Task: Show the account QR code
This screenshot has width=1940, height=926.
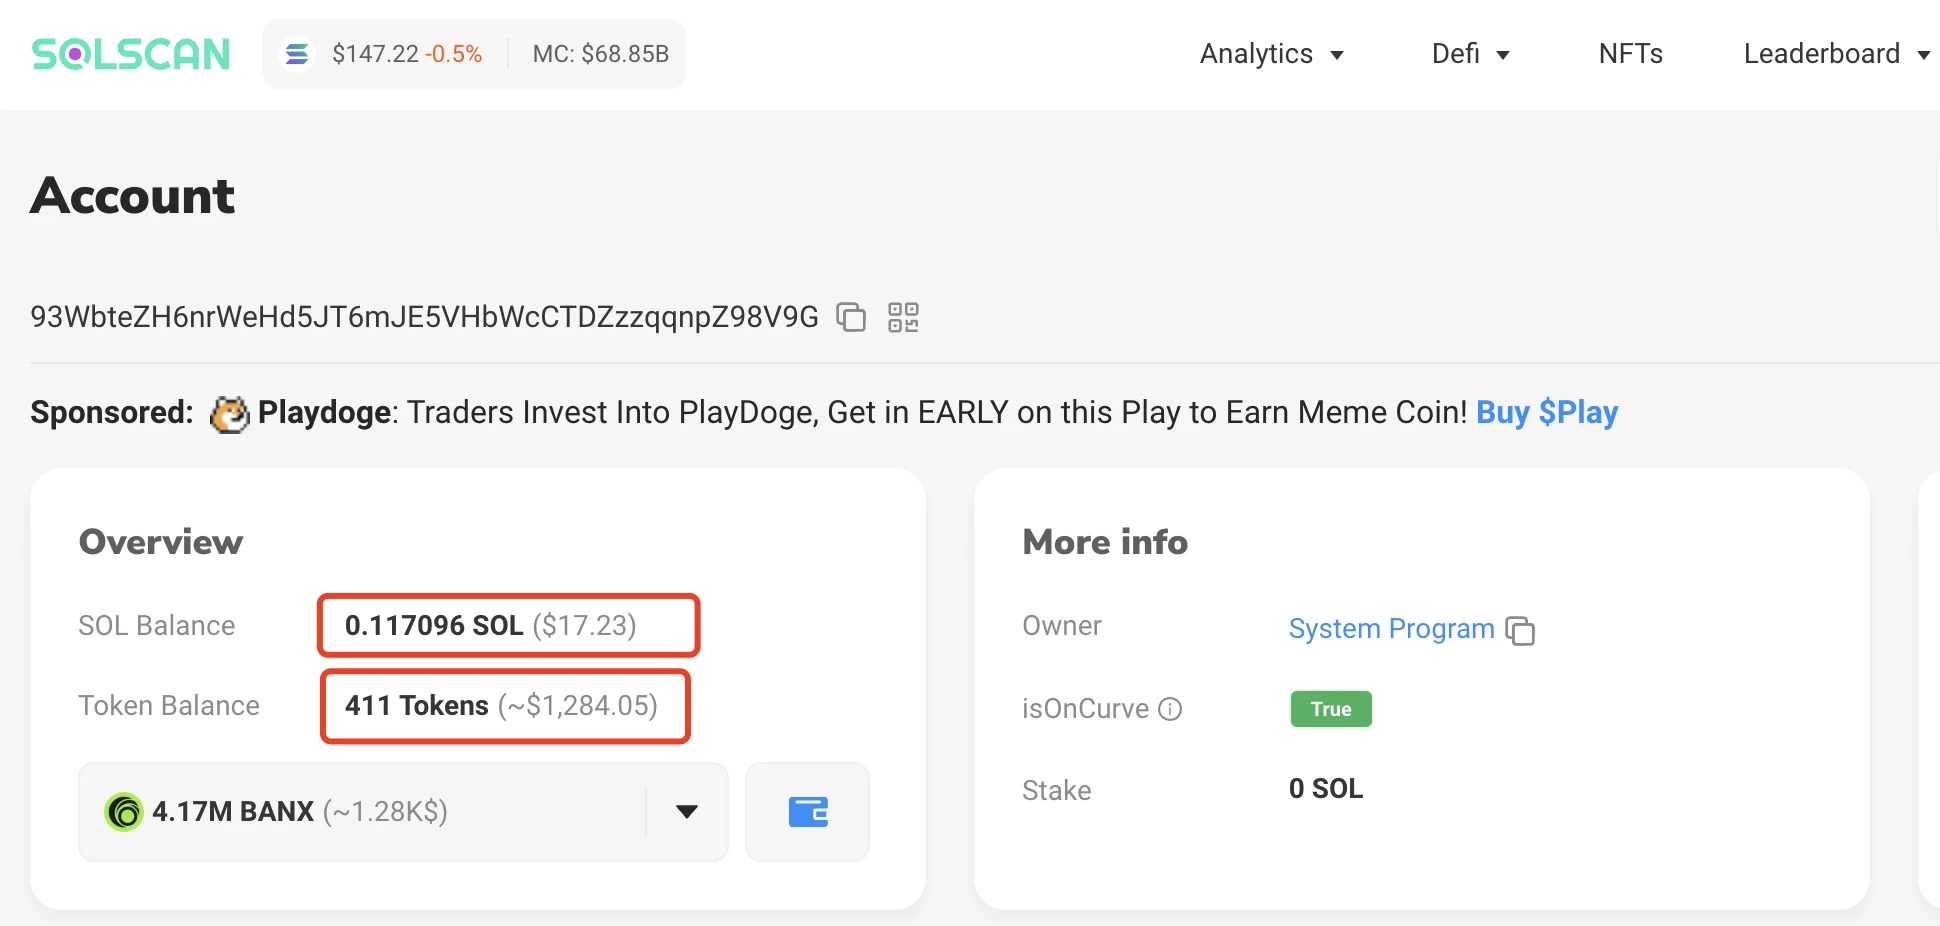Action: (x=903, y=317)
